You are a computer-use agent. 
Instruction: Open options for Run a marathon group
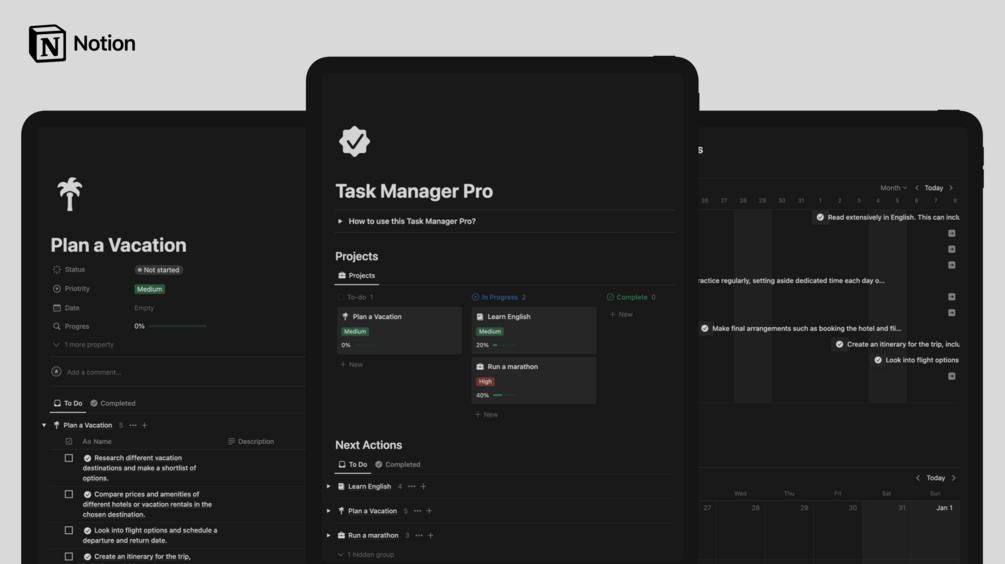[419, 535]
